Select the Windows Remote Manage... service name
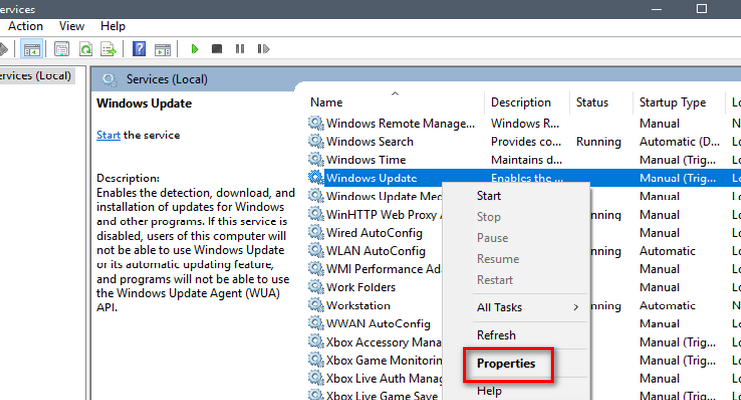741x400 pixels. 400,123
